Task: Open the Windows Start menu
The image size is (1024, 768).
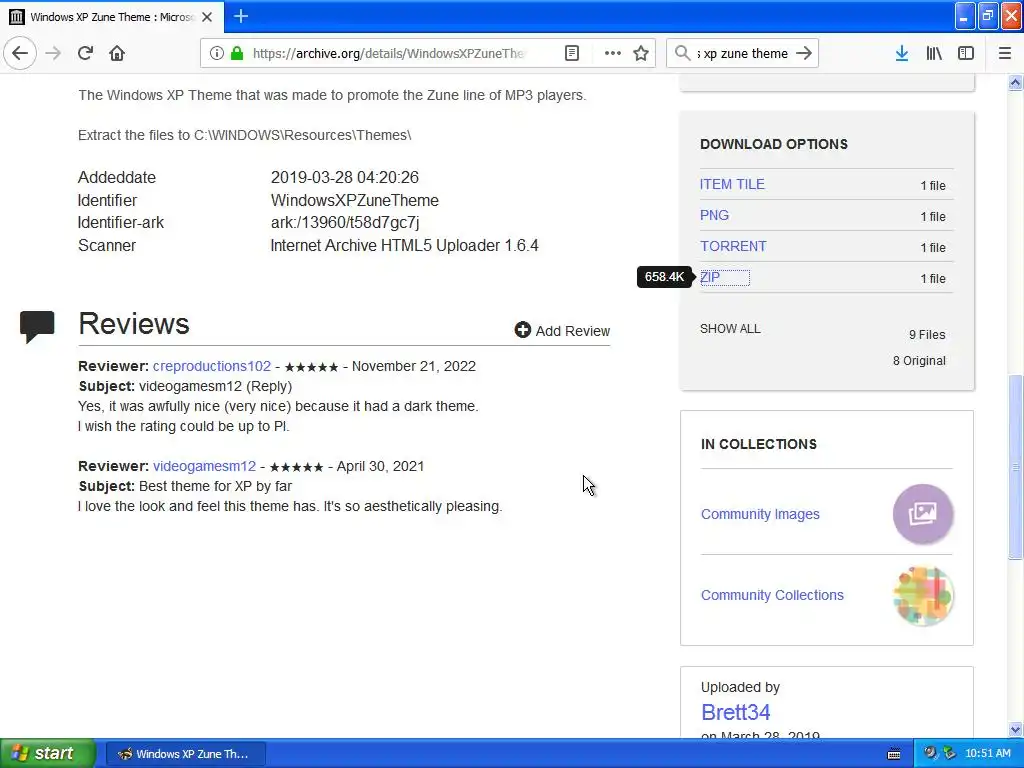Action: pyautogui.click(x=47, y=753)
